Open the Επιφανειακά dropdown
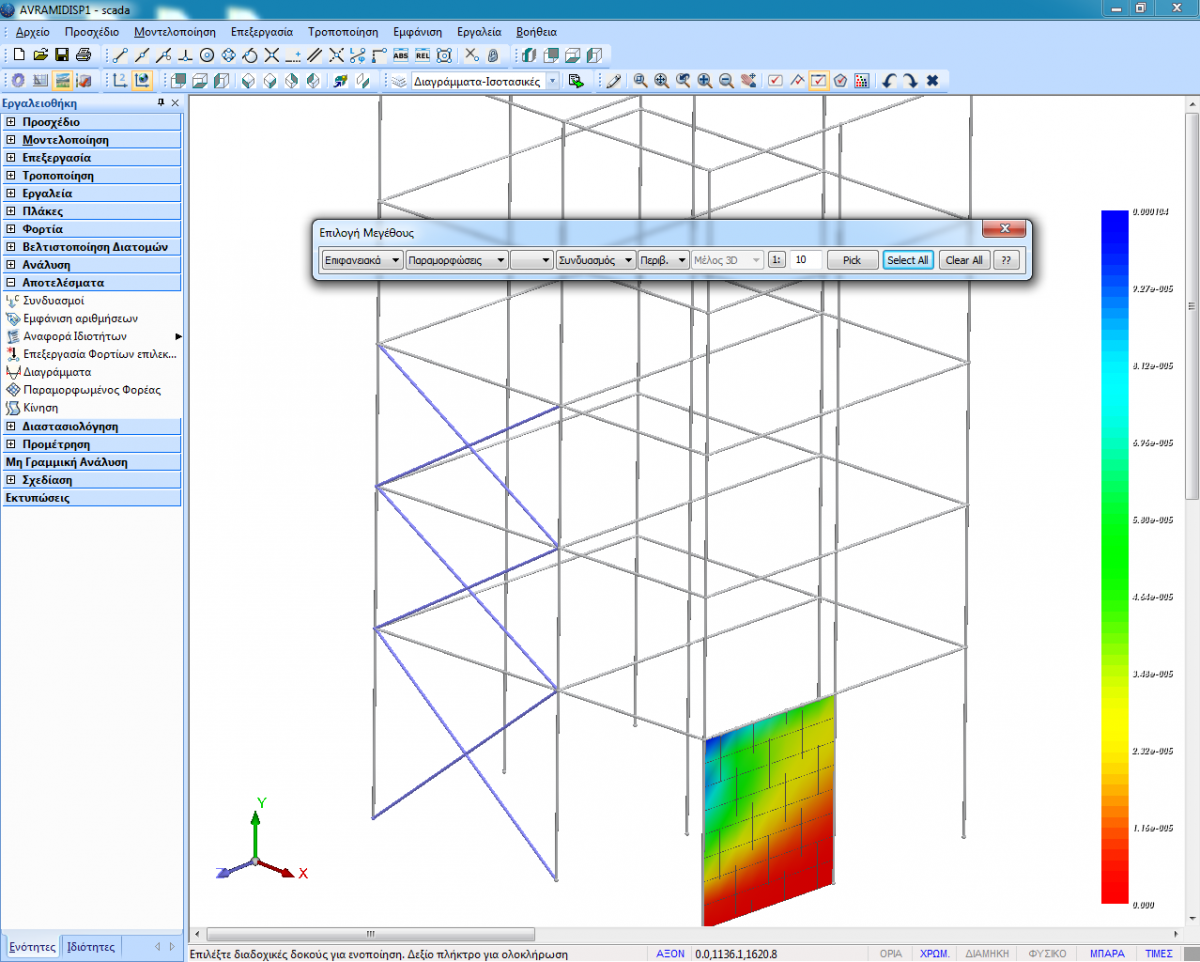 (362, 260)
